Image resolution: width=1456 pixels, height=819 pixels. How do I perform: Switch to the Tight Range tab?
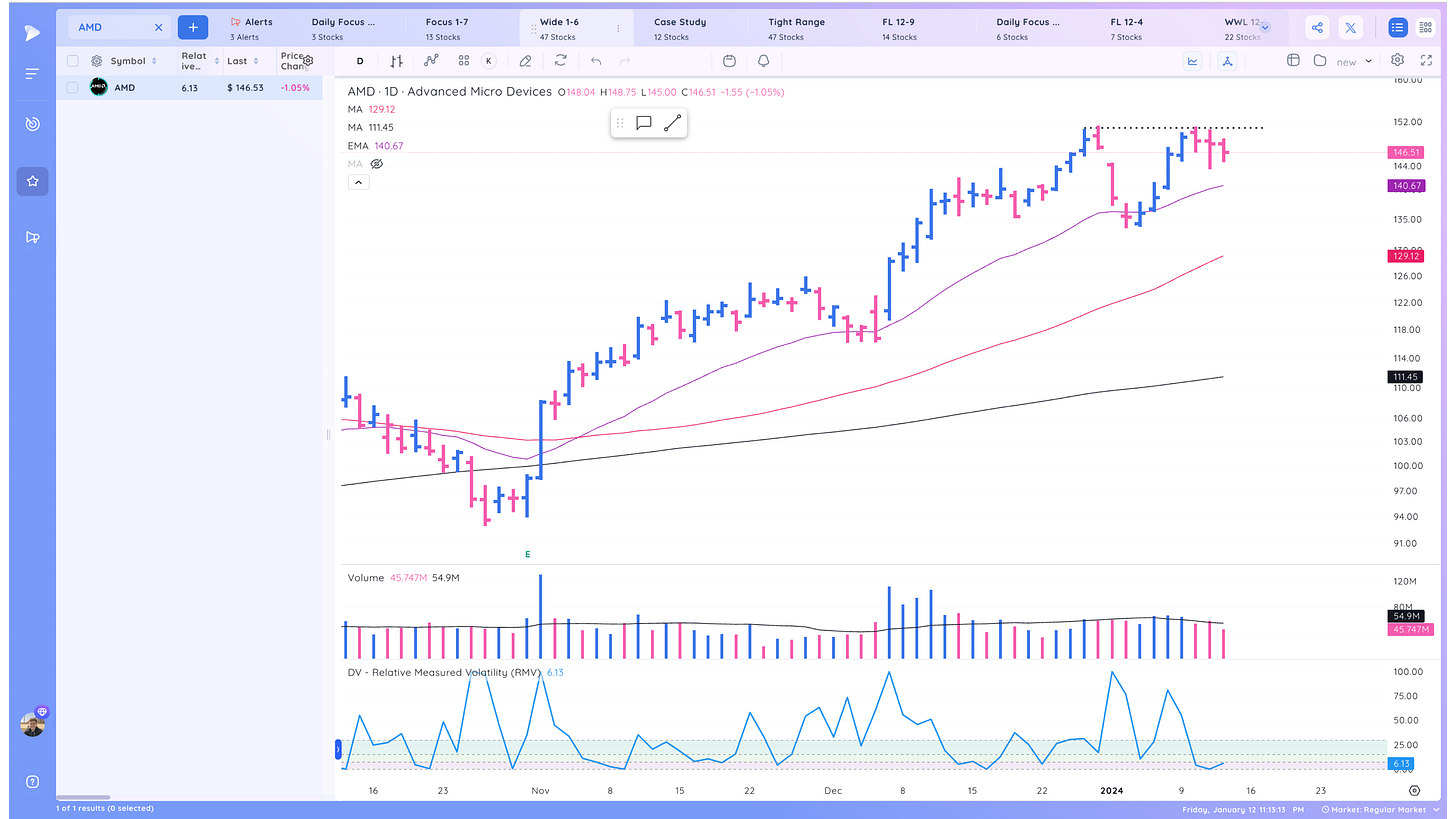pos(795,28)
